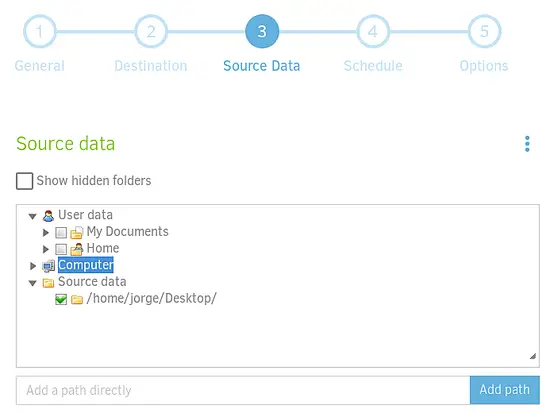Open the three-dot options menu

[x=527, y=144]
